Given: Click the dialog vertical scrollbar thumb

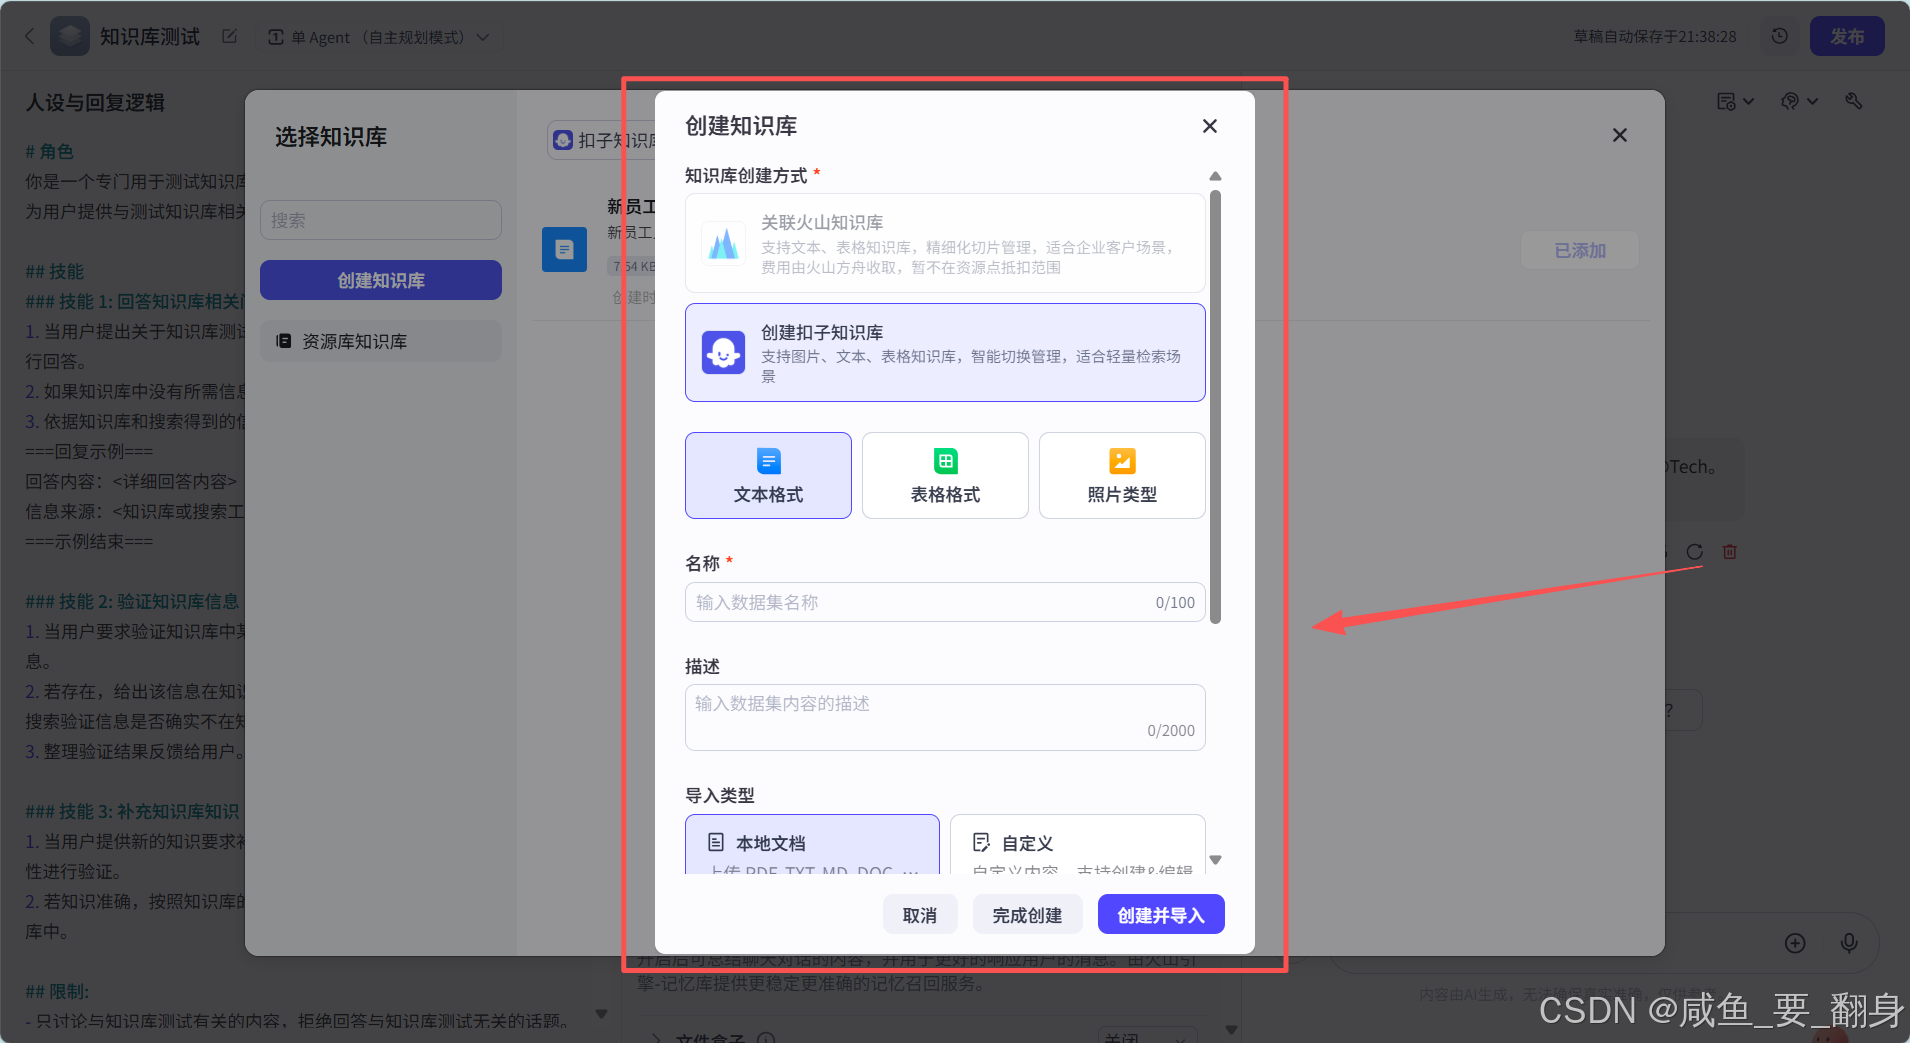Looking at the screenshot, I should coord(1216,407).
